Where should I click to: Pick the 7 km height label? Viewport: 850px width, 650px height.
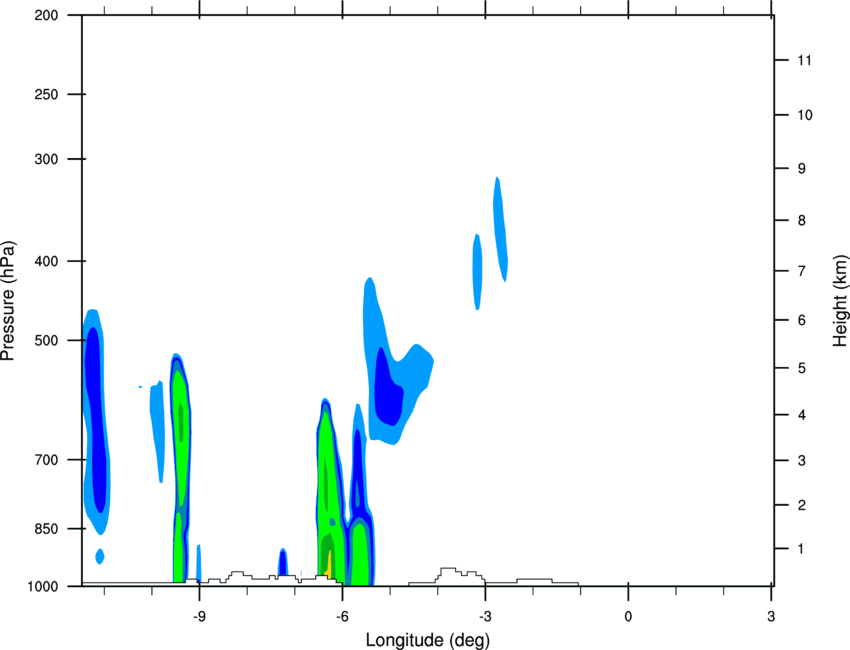point(802,271)
